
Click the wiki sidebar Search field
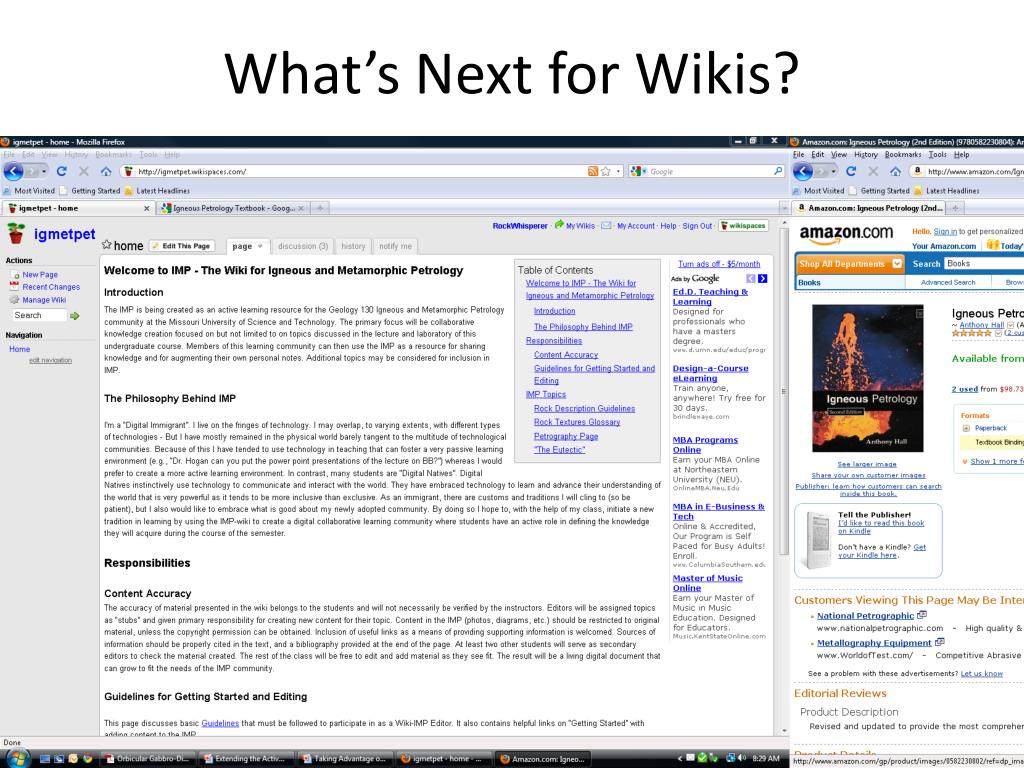pos(39,315)
